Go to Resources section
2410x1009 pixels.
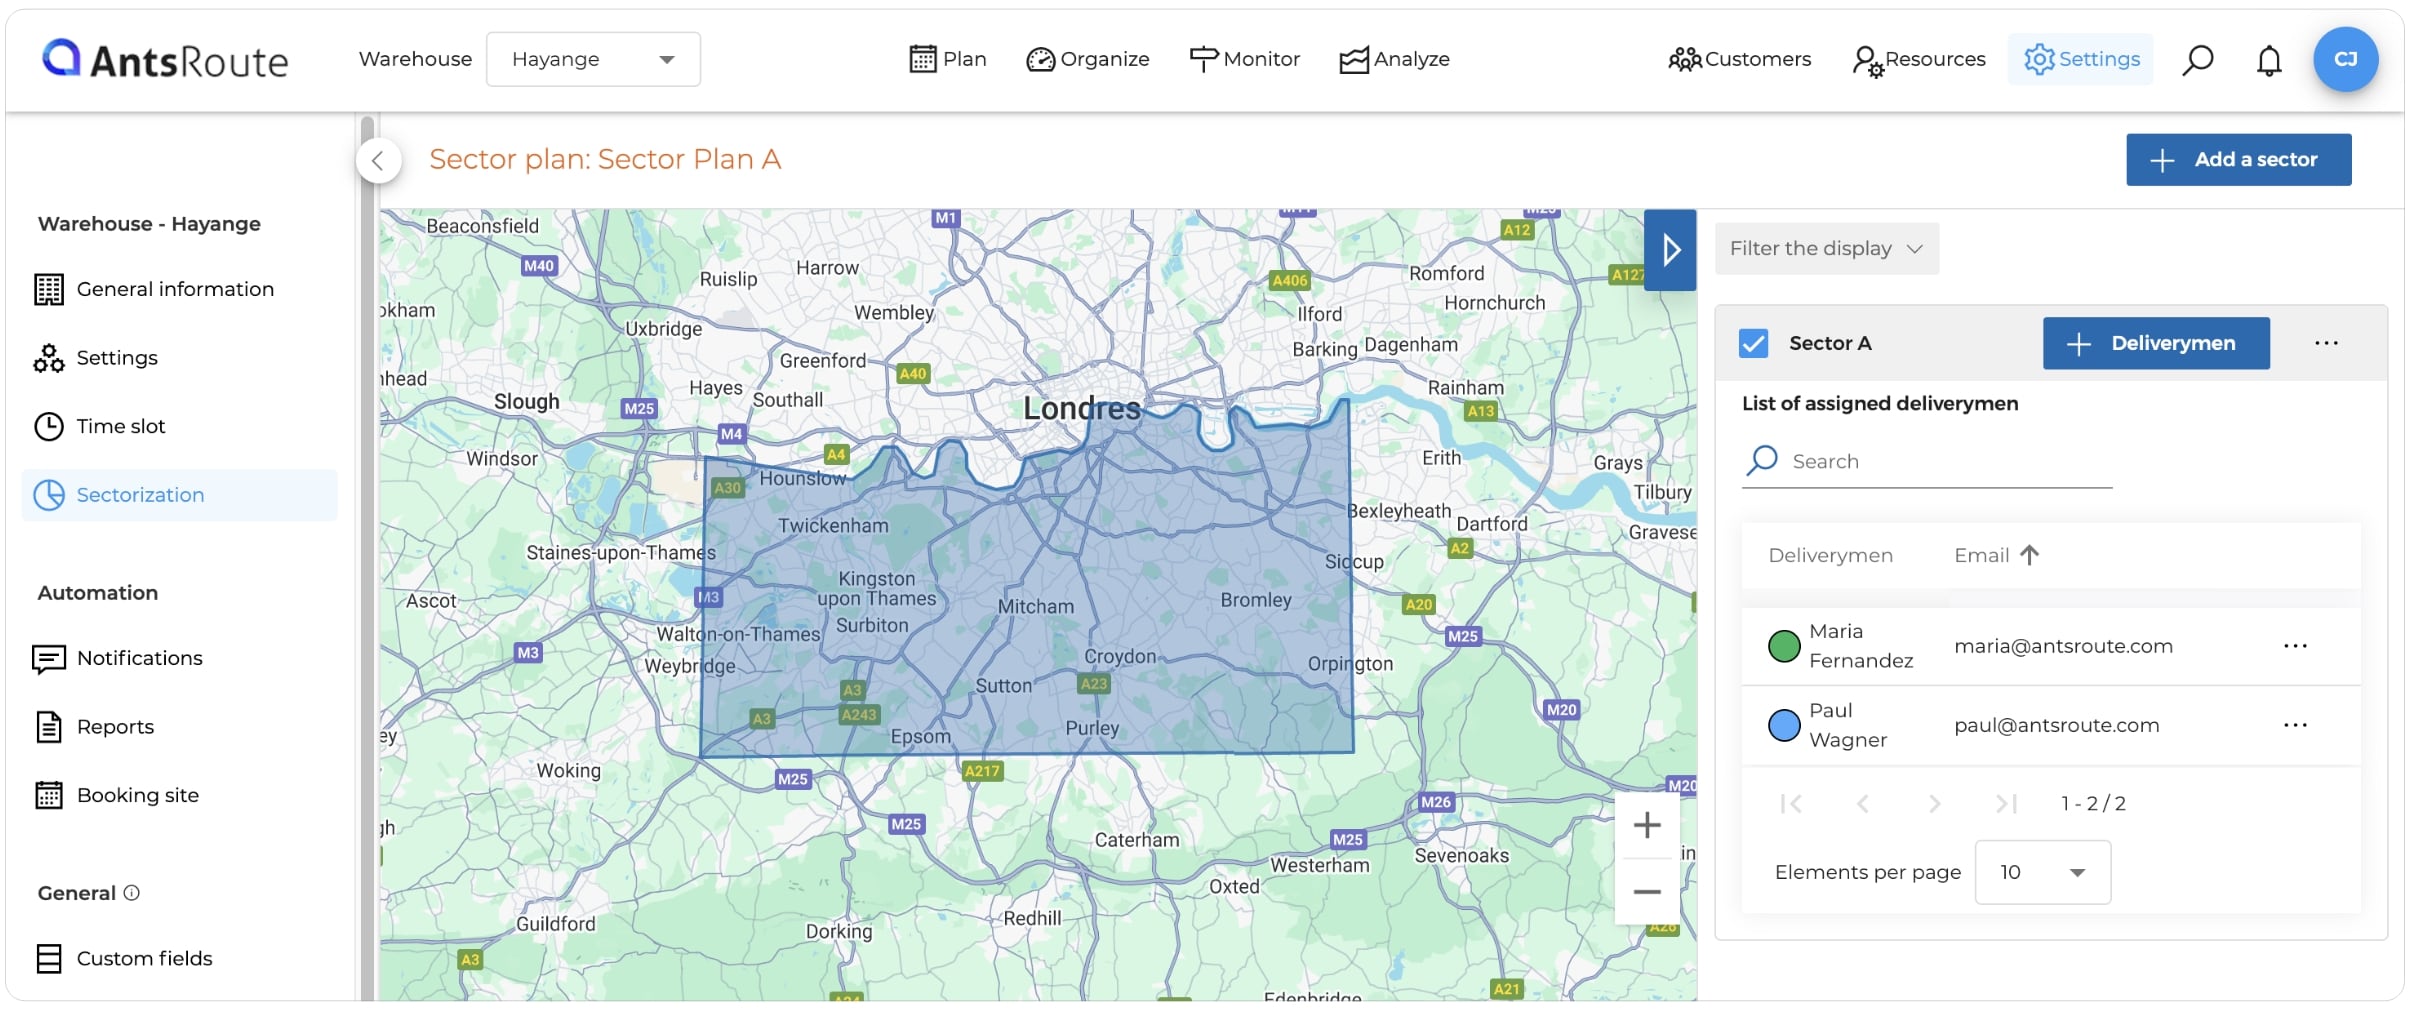(x=1919, y=59)
